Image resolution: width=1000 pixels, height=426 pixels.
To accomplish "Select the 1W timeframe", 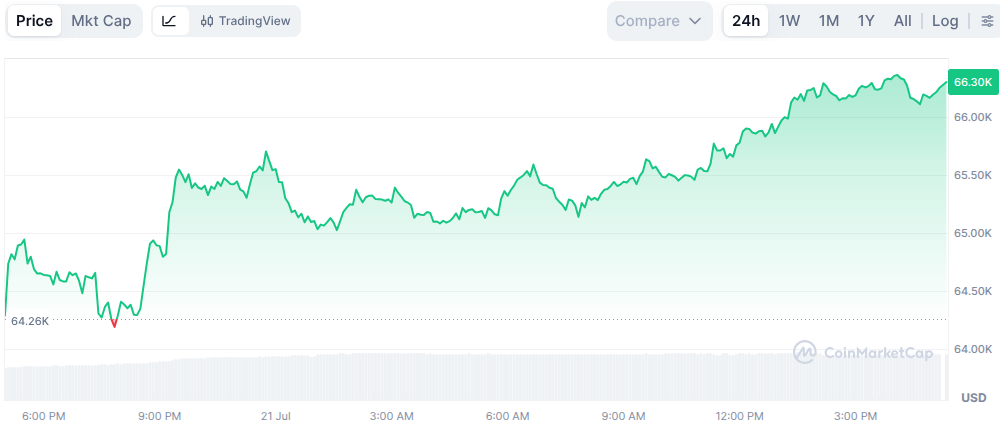I will click(789, 21).
